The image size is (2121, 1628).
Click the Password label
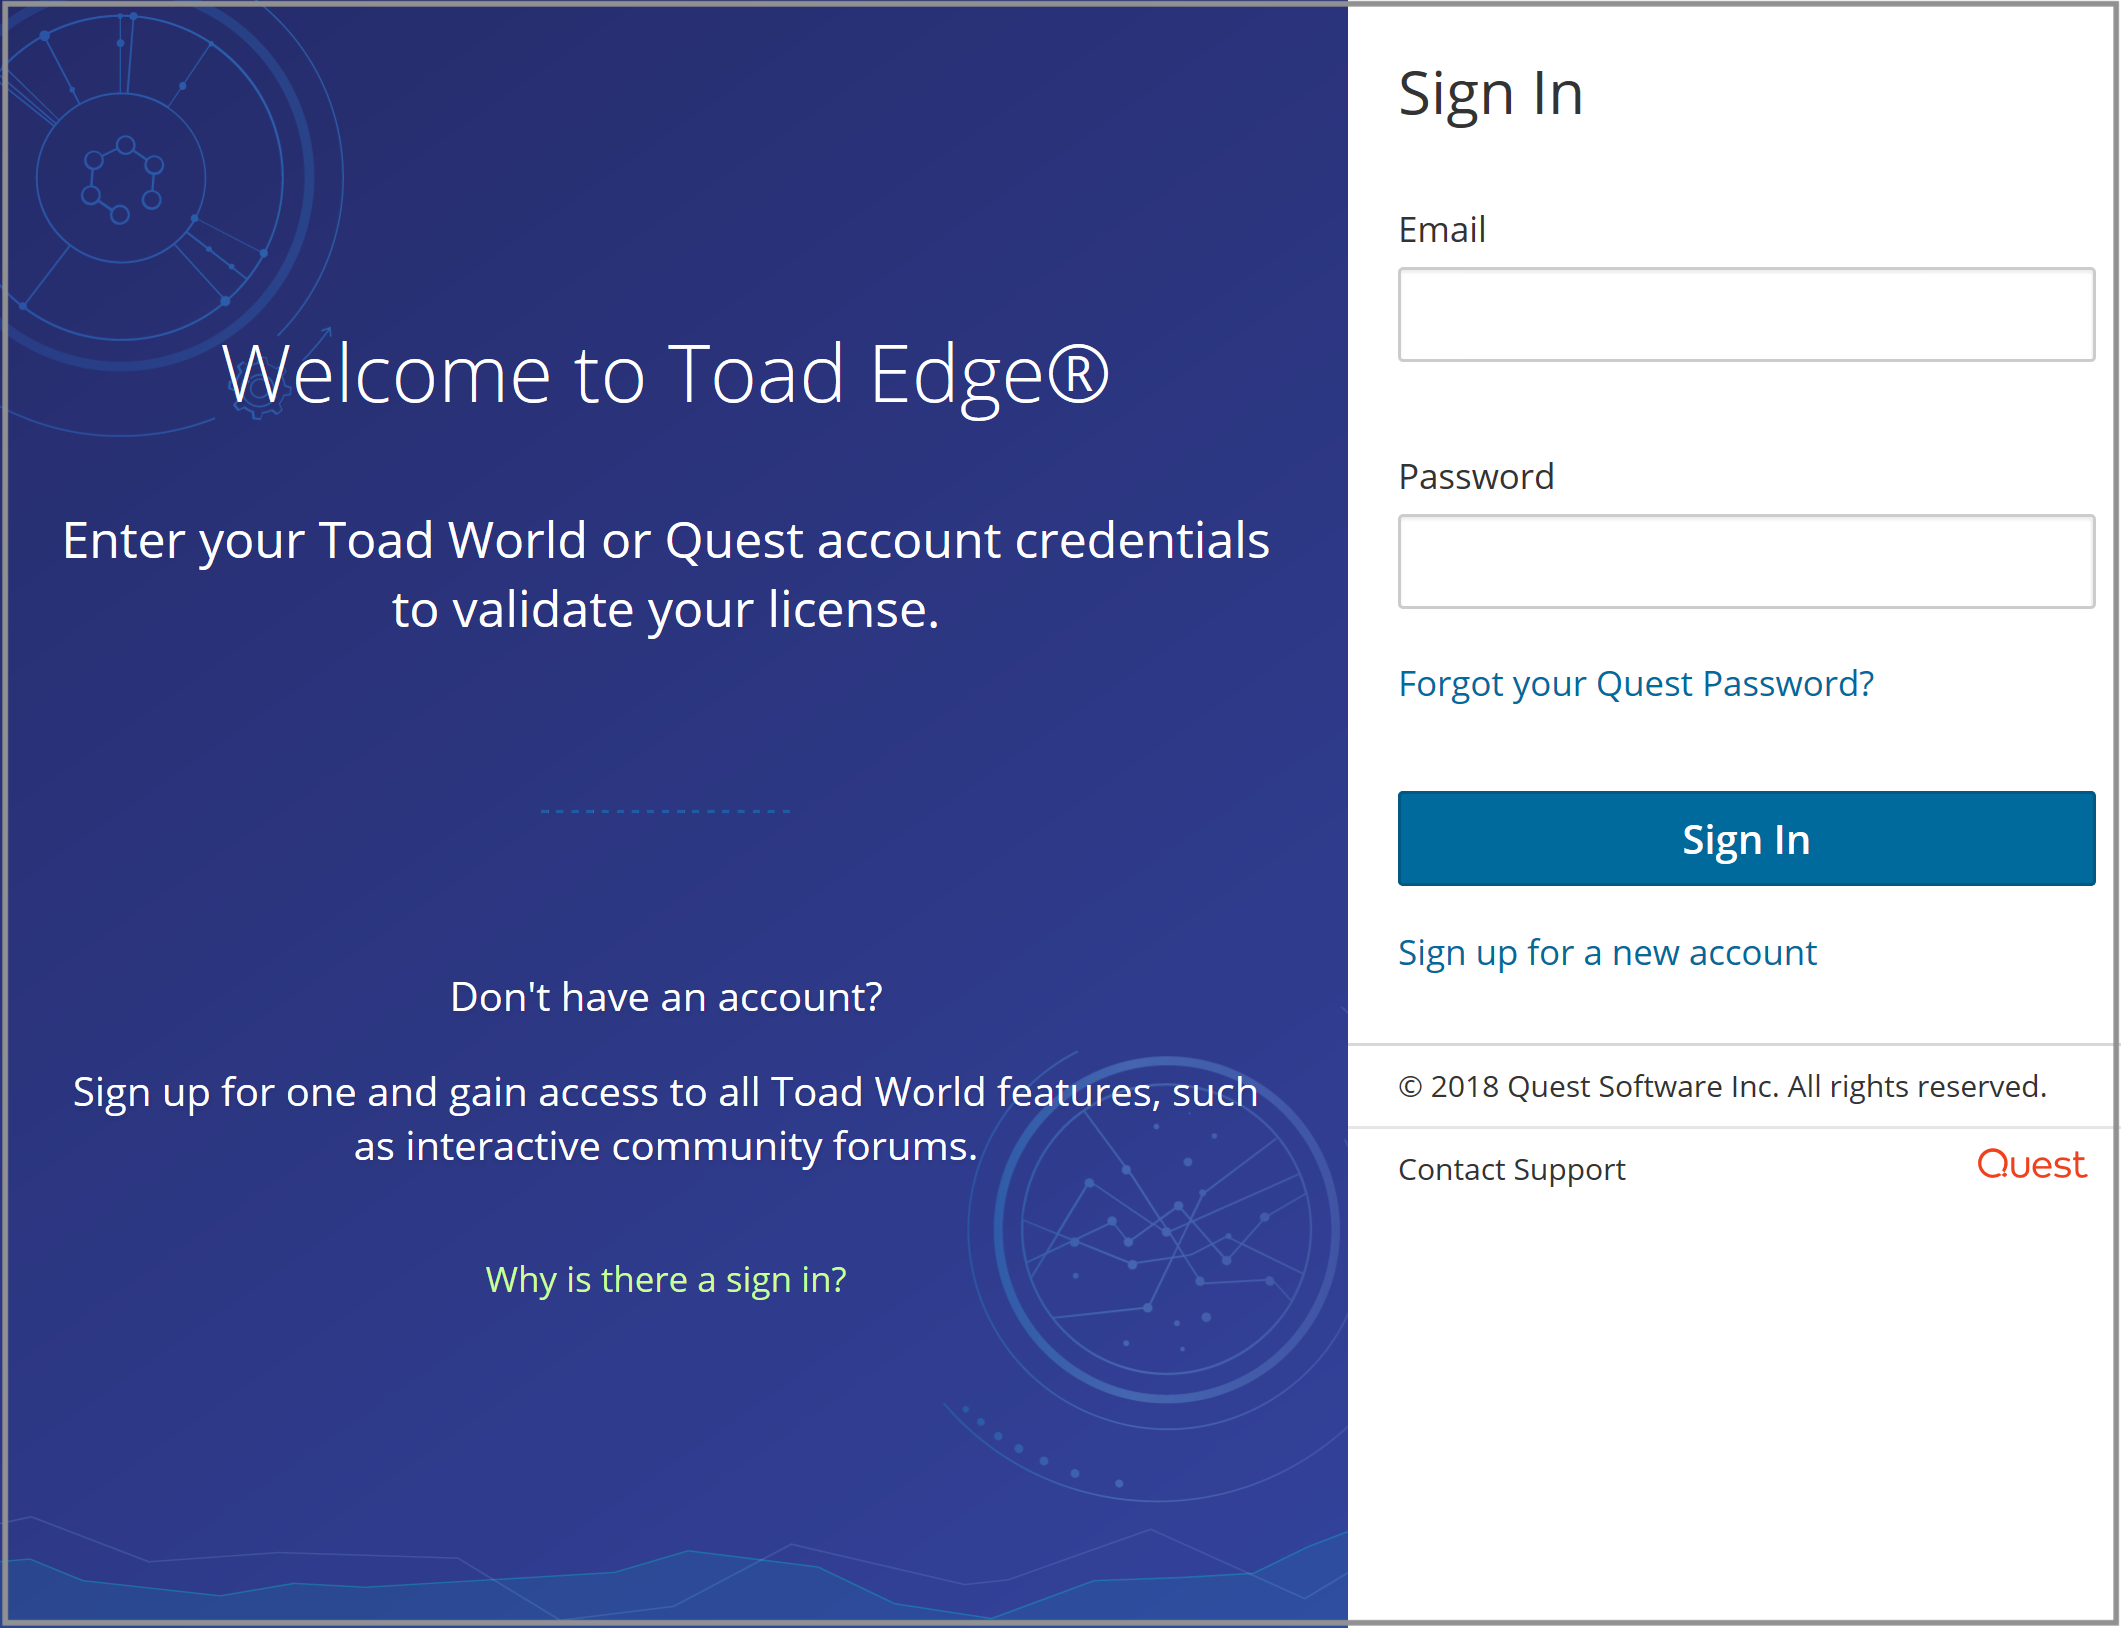click(1476, 477)
